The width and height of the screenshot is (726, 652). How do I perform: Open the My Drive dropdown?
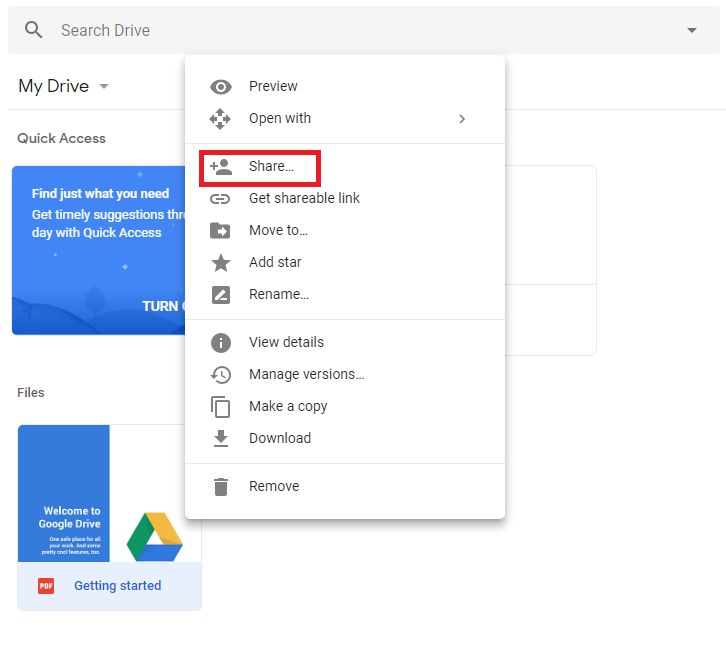pyautogui.click(x=104, y=87)
